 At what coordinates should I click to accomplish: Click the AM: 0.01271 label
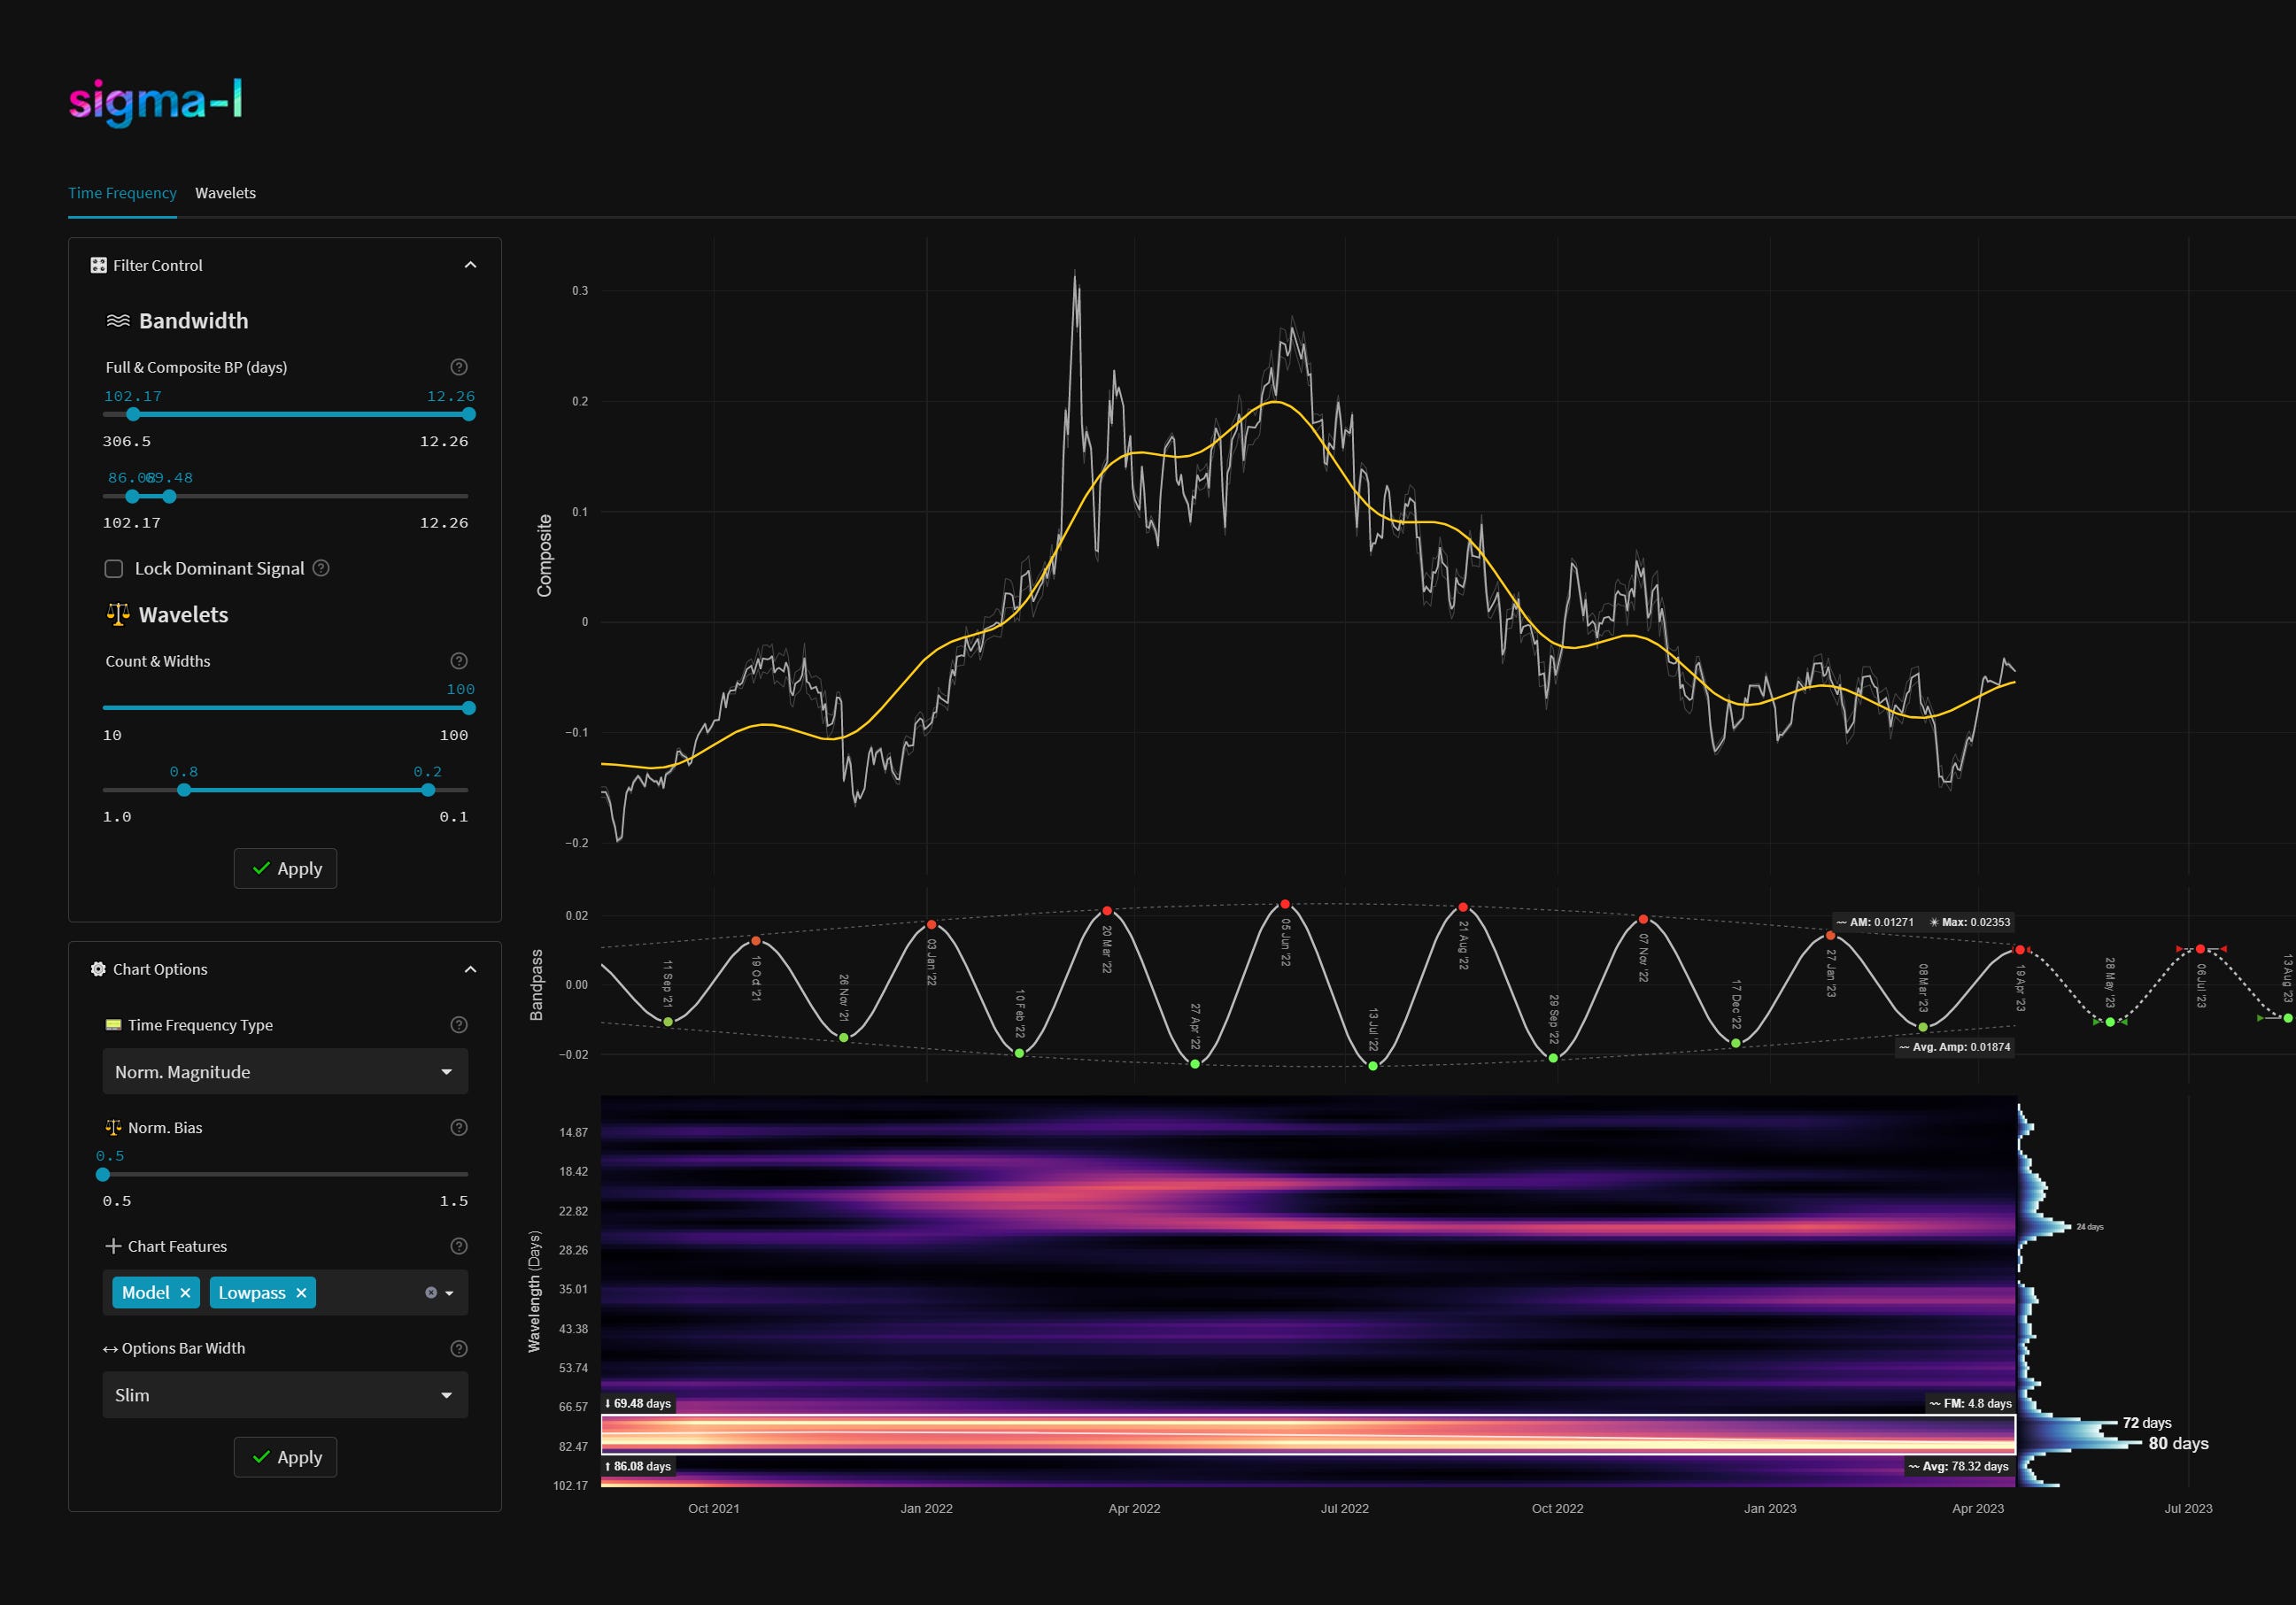(x=1875, y=922)
